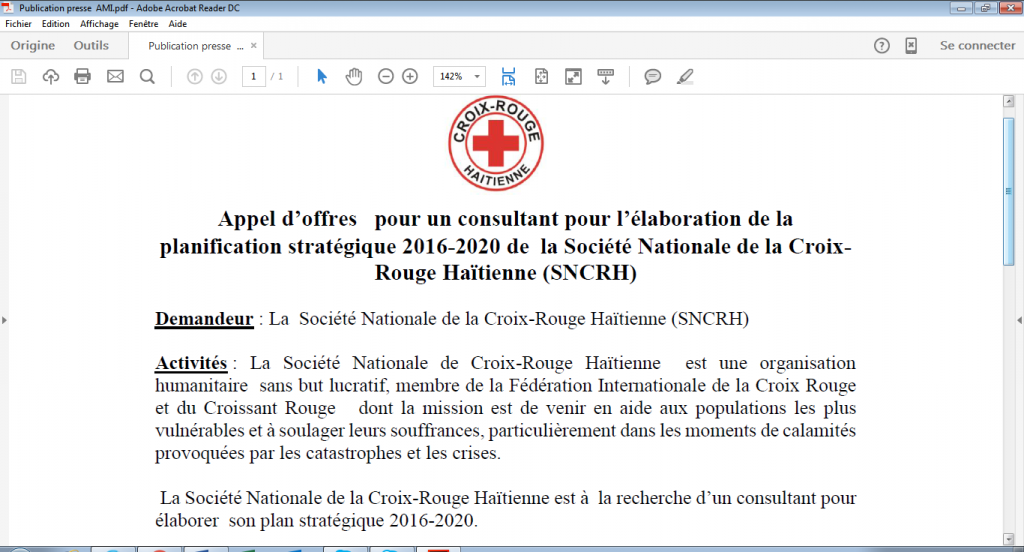This screenshot has height=552, width=1024.
Task: Click the page number input field
Action: (x=253, y=76)
